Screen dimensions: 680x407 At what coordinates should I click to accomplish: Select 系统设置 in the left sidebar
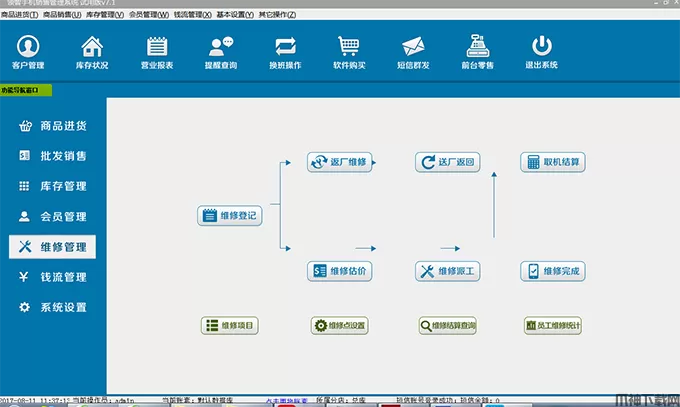tap(52, 307)
